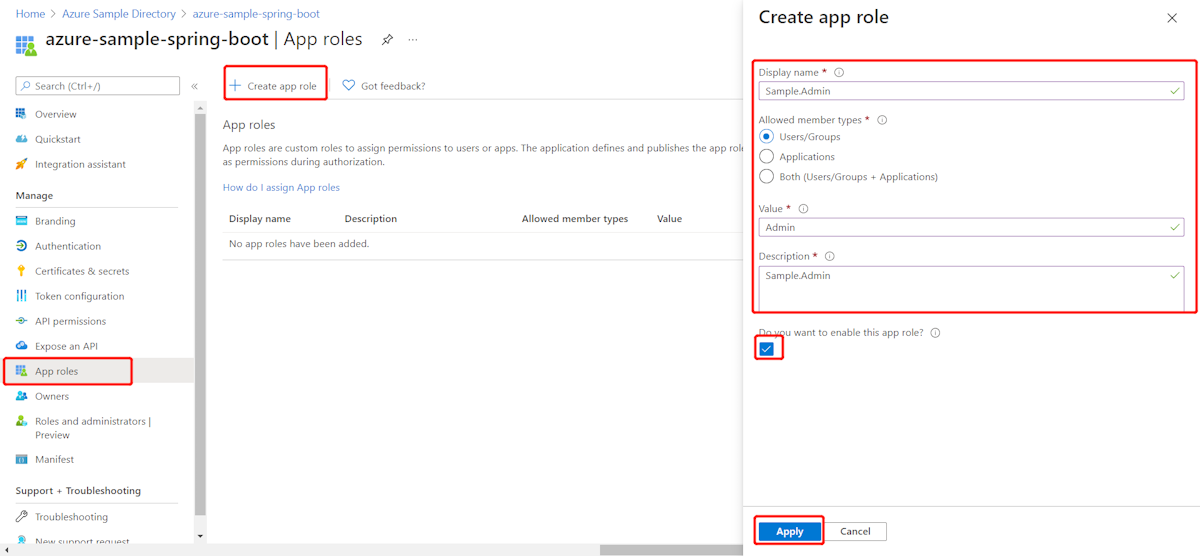The height and width of the screenshot is (556, 1200).
Task: Select the Applications radio button
Action: [767, 157]
